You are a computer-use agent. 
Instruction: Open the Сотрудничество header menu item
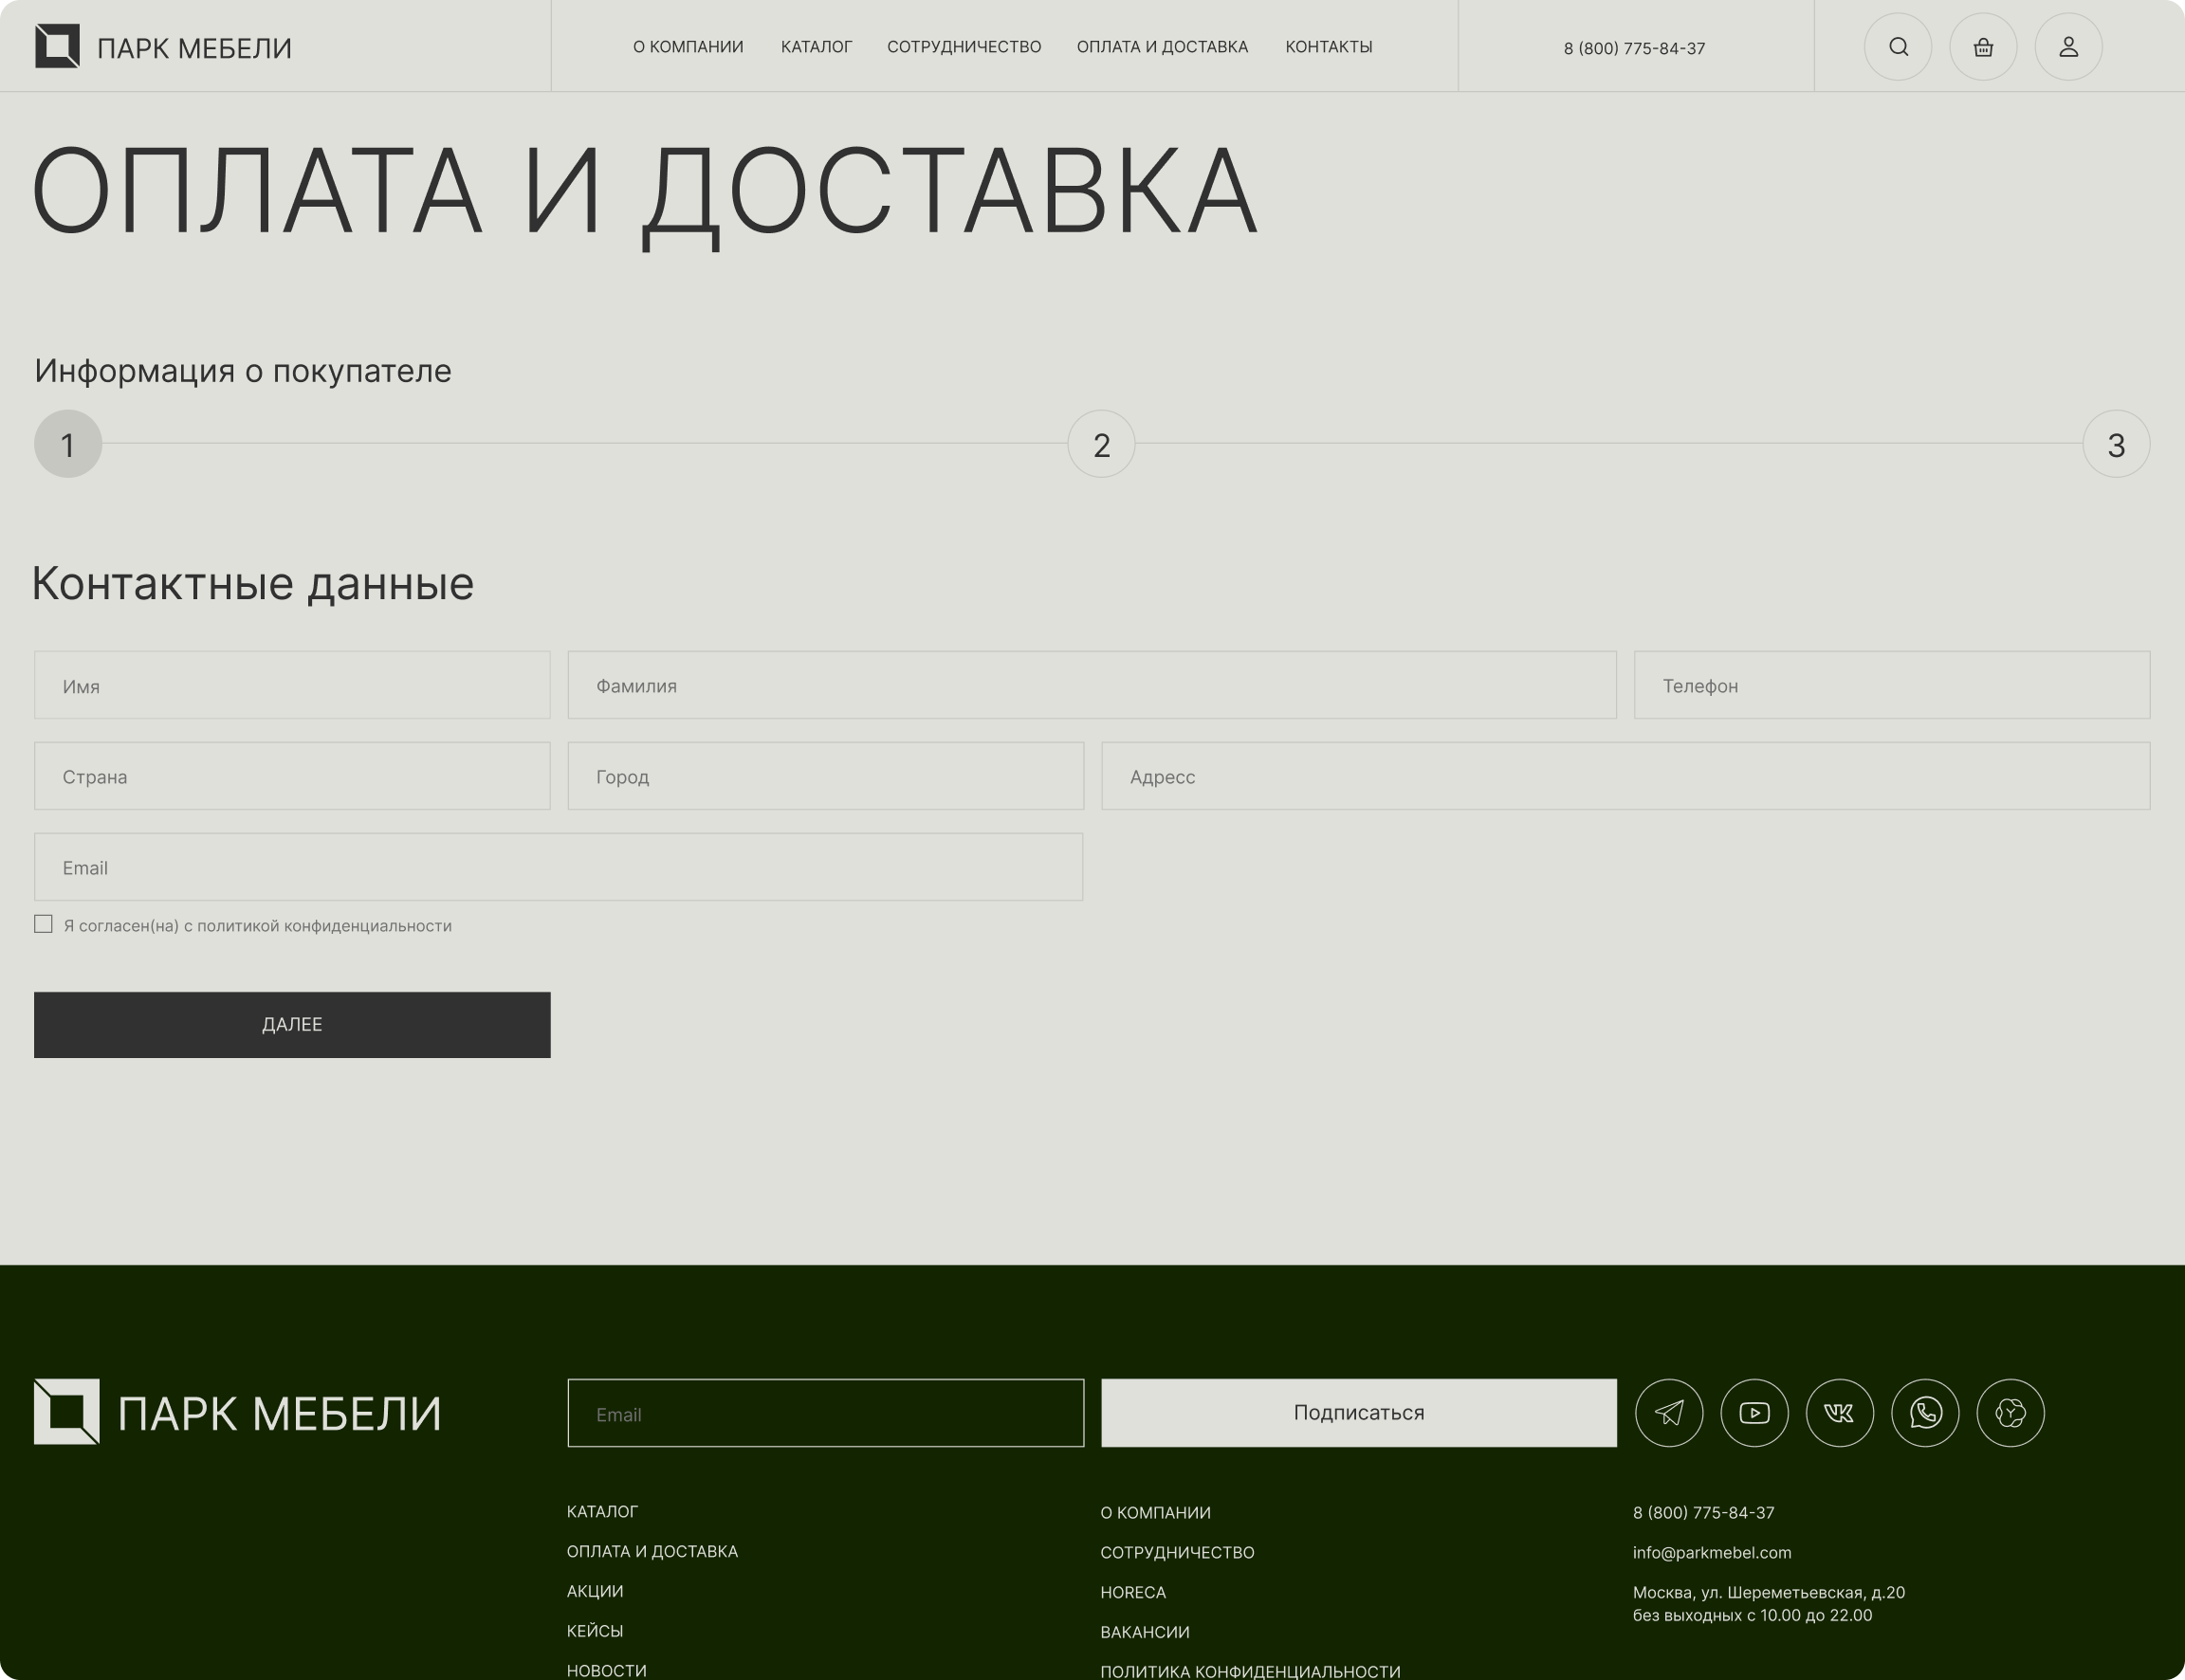964,47
